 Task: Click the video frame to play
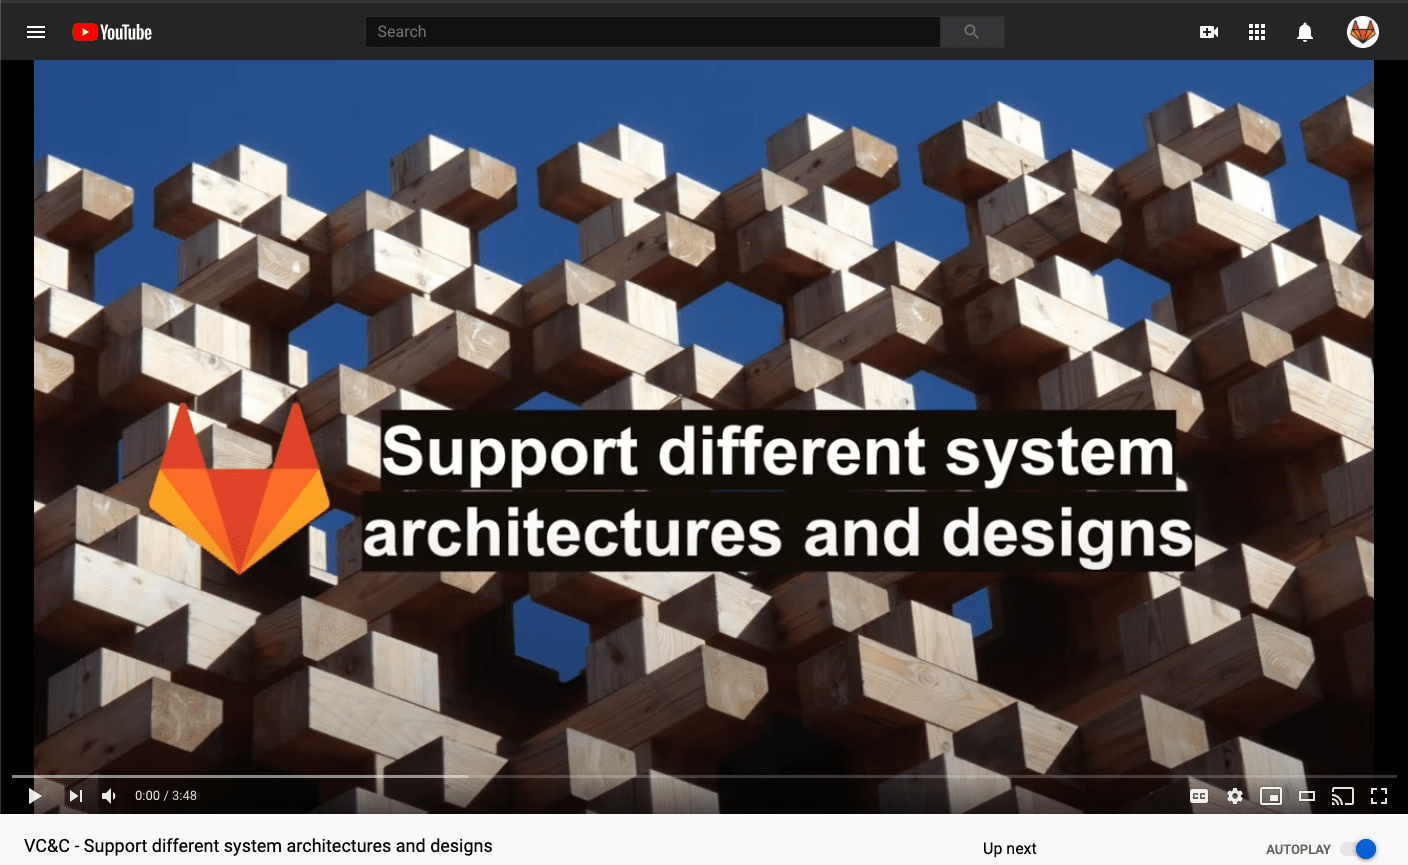[x=704, y=300]
